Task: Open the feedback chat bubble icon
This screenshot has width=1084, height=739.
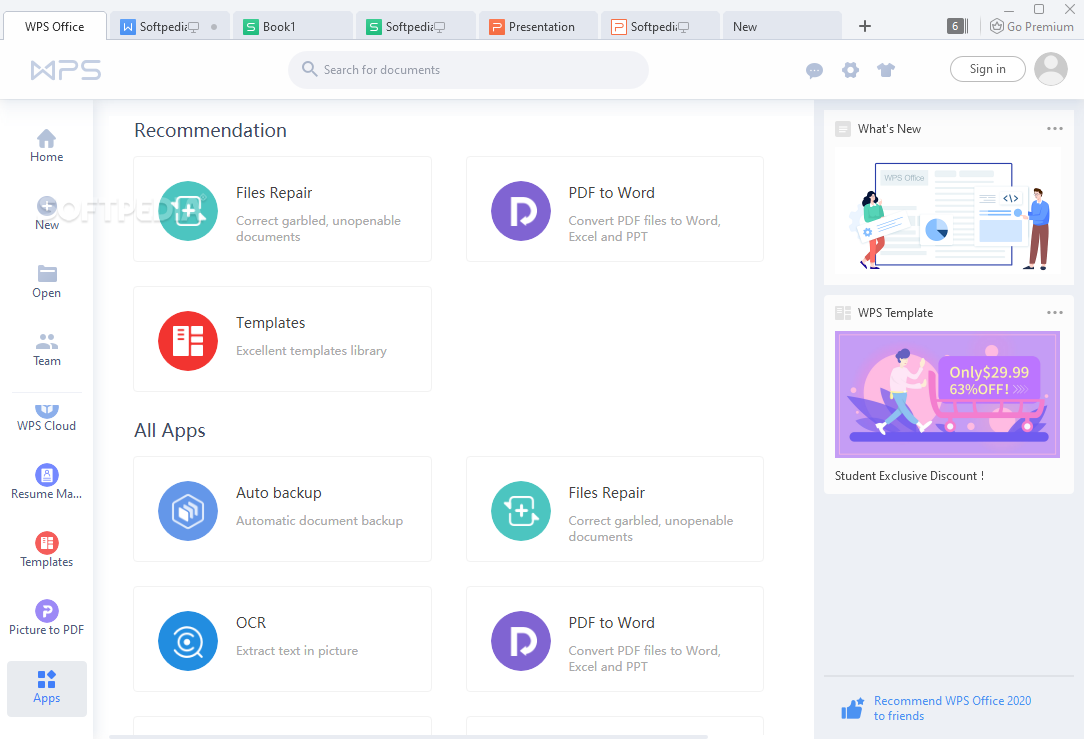Action: click(x=814, y=70)
